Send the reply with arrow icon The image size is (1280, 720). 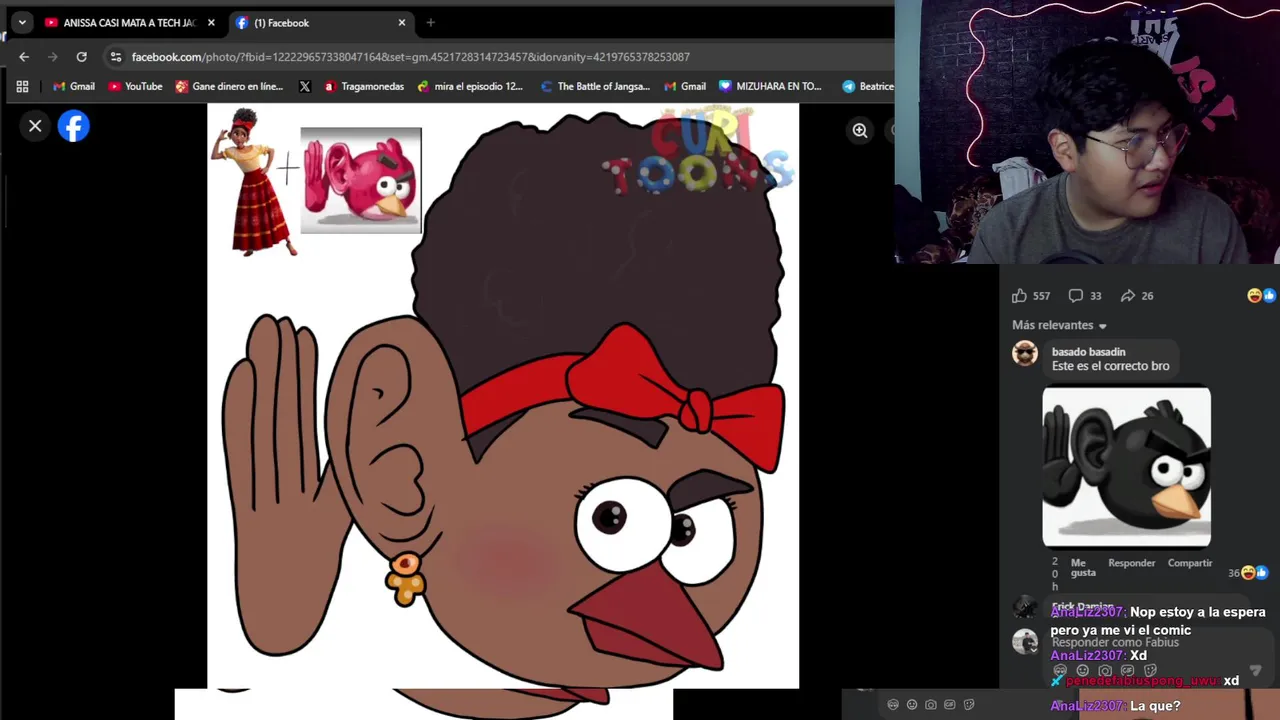pos(1256,670)
